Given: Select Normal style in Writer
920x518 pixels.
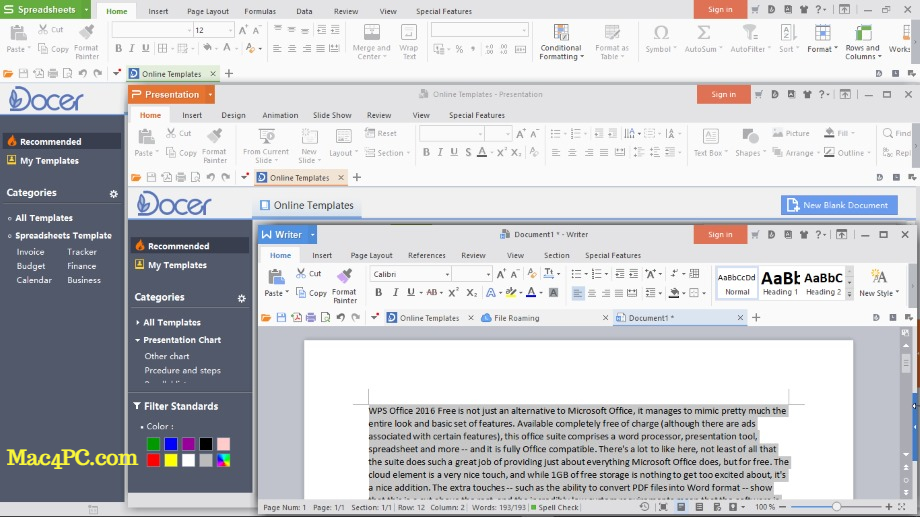Looking at the screenshot, I should coord(737,283).
